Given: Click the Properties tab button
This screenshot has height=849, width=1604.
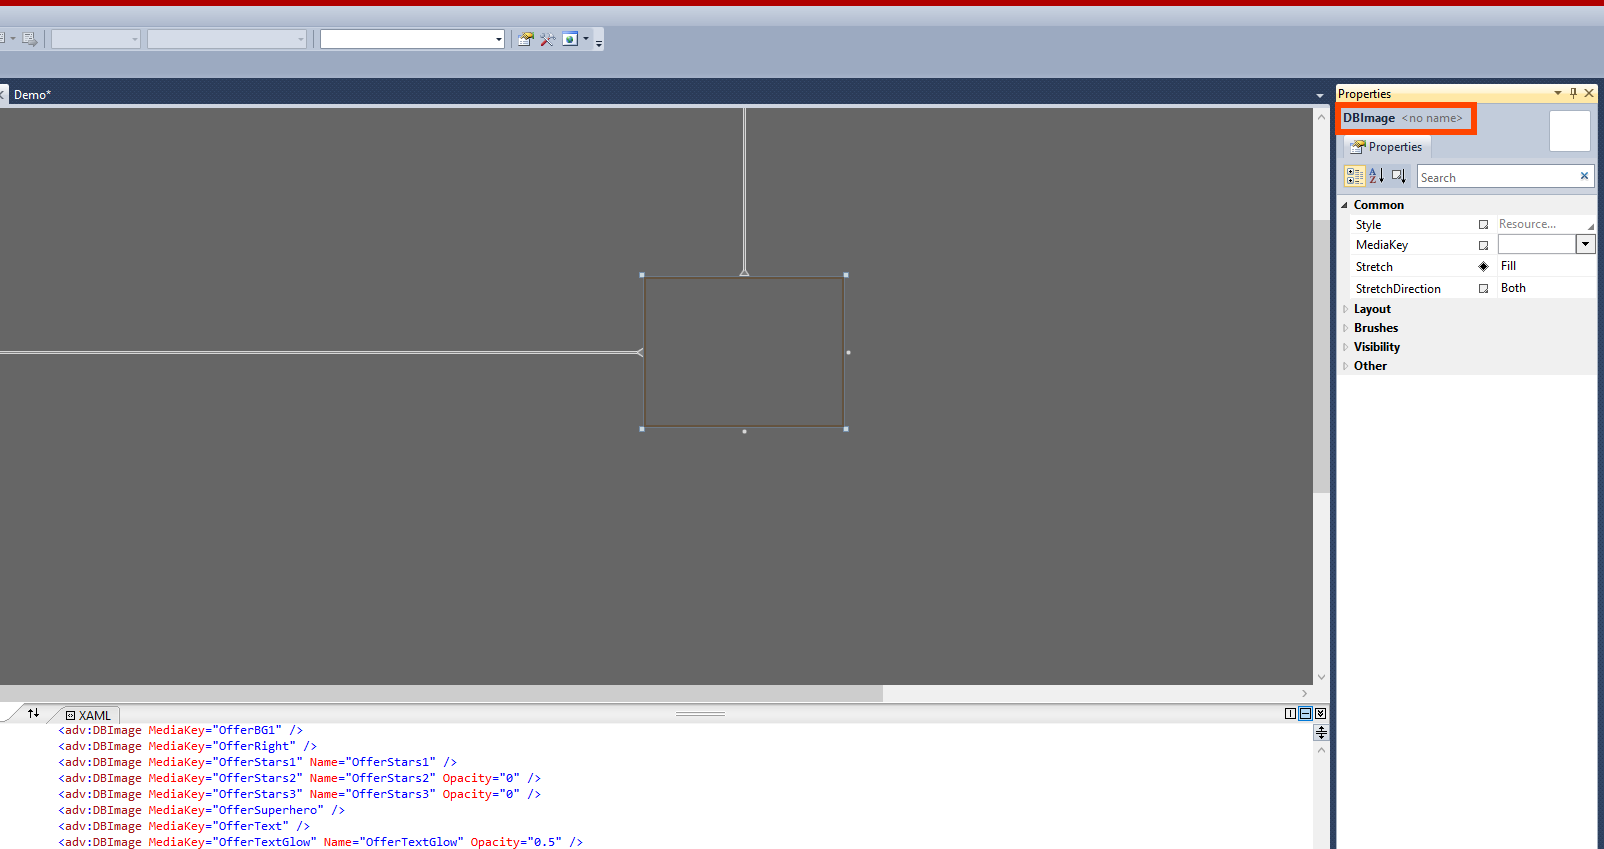Looking at the screenshot, I should point(1386,147).
